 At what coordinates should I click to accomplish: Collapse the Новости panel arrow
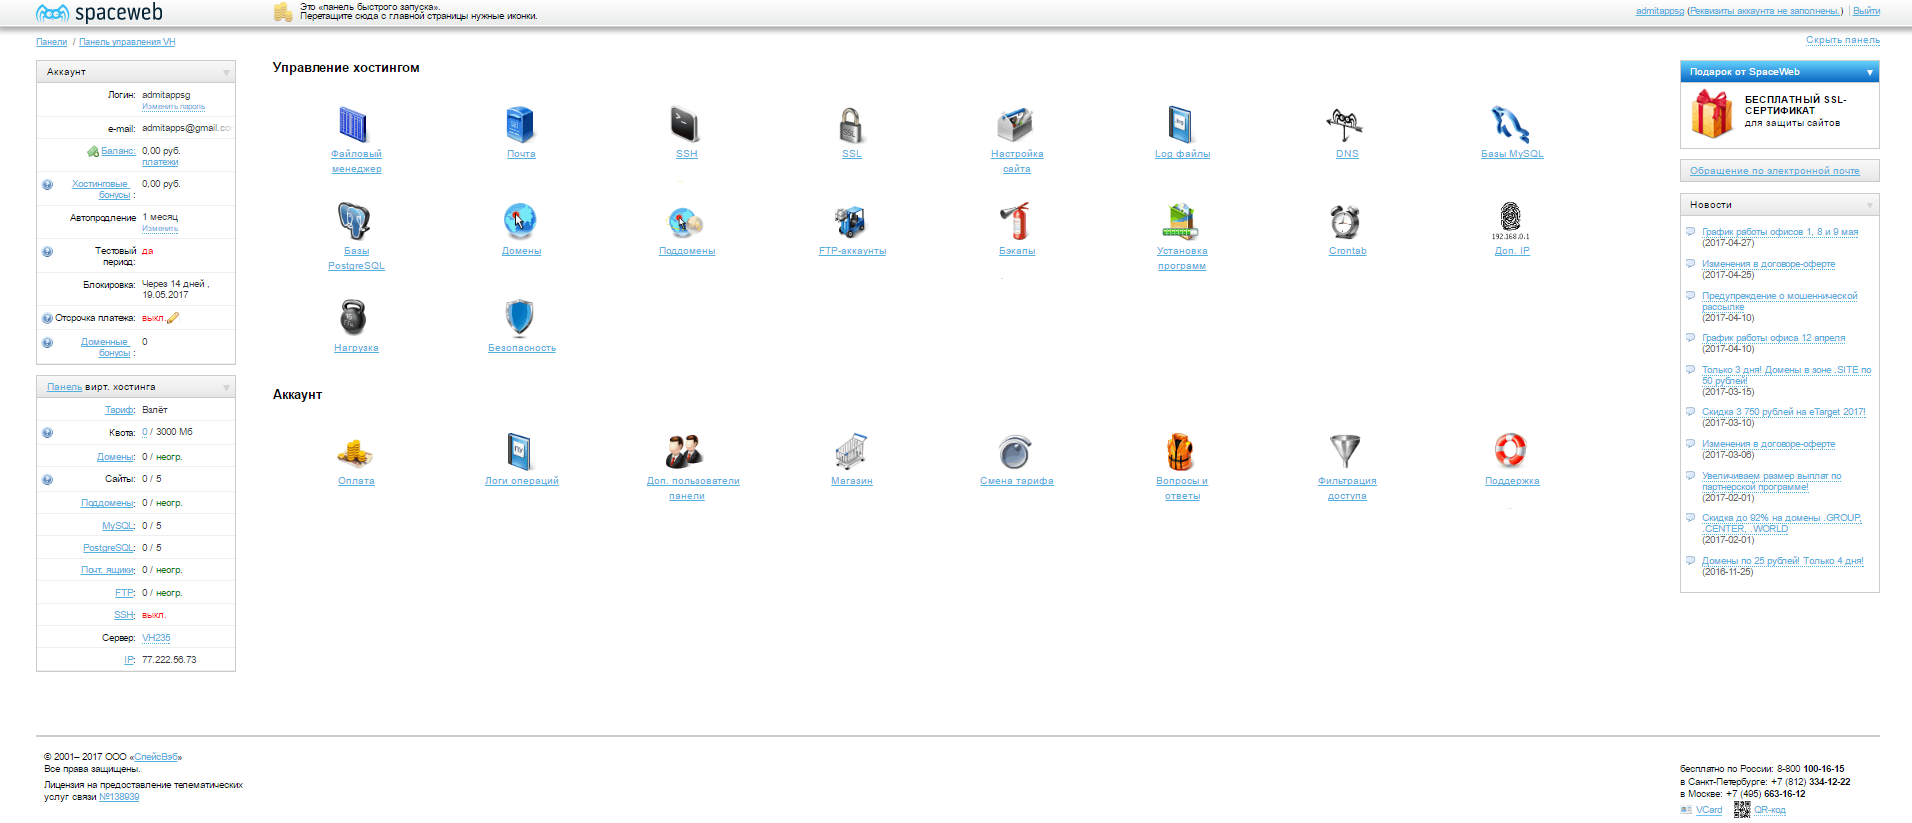(1870, 205)
